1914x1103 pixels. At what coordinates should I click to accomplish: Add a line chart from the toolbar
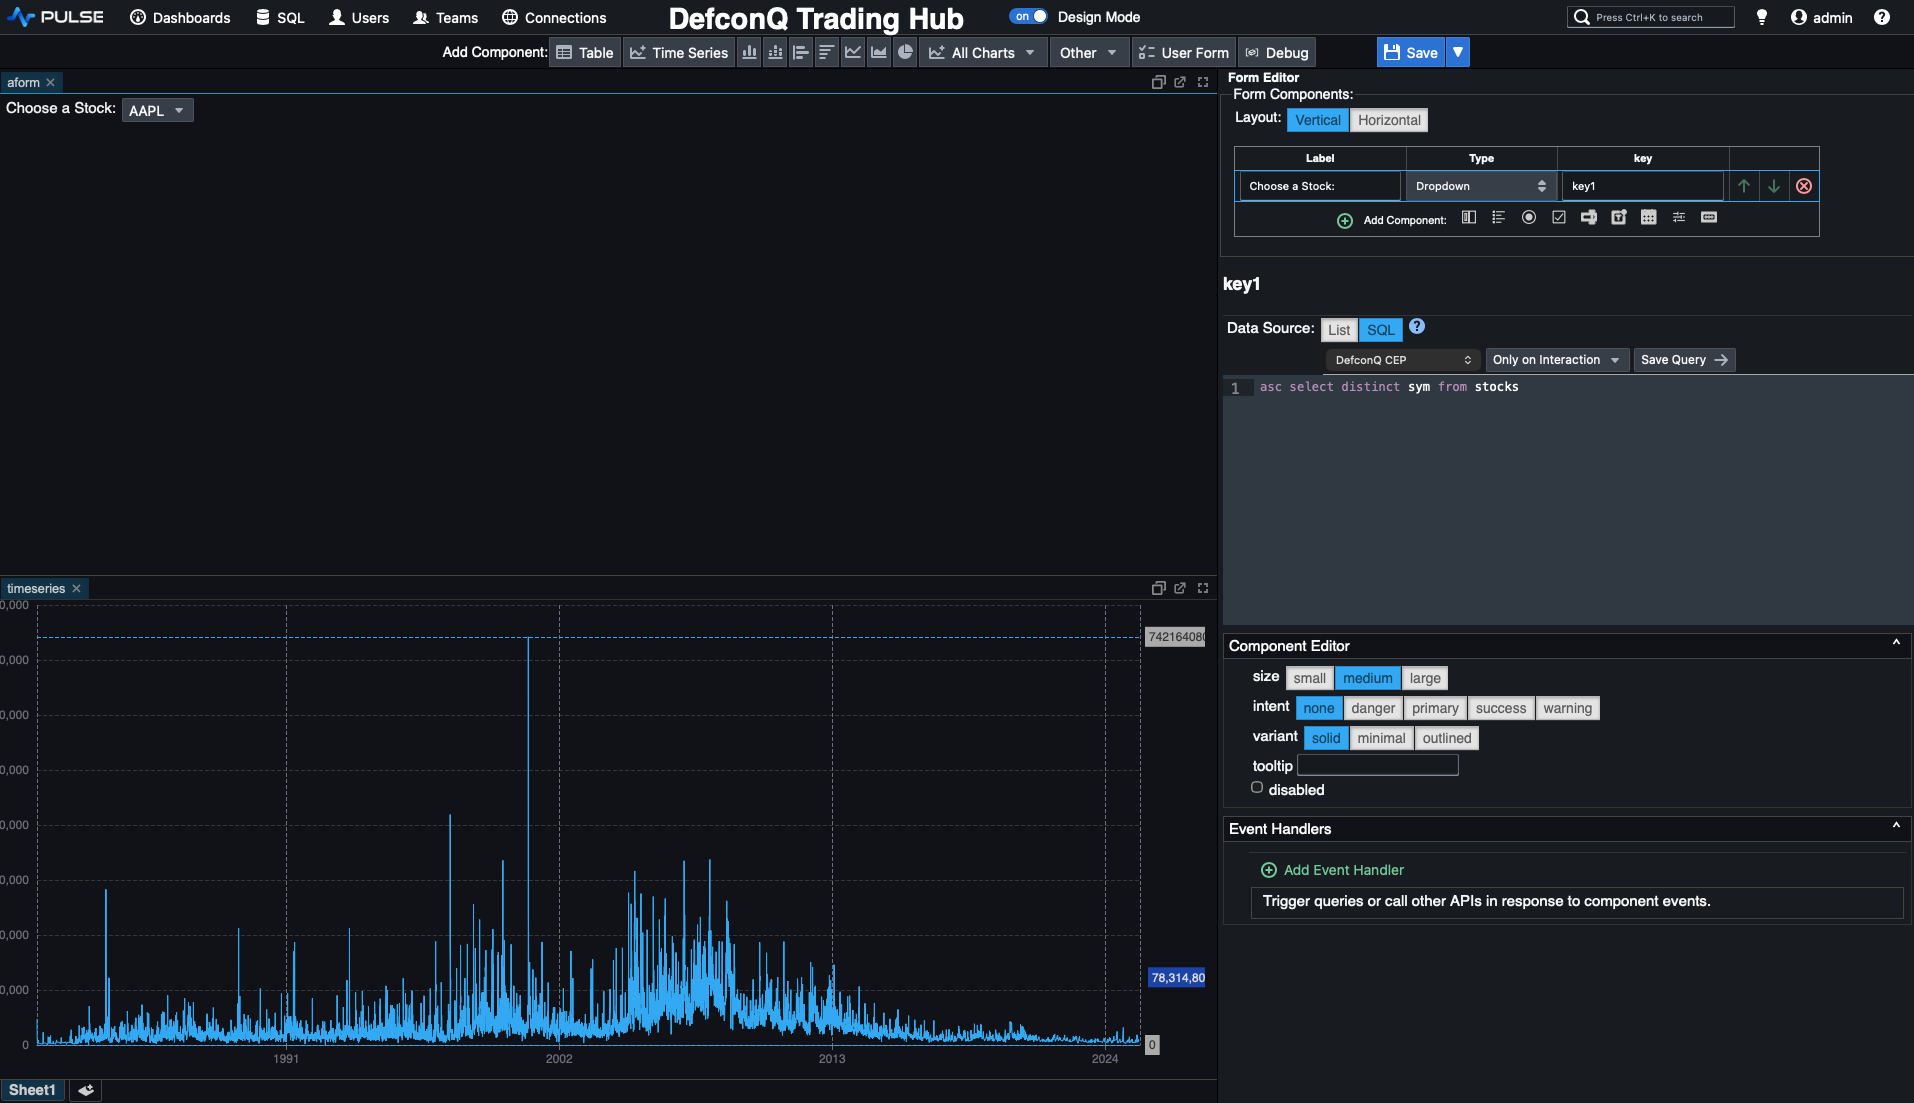851,52
